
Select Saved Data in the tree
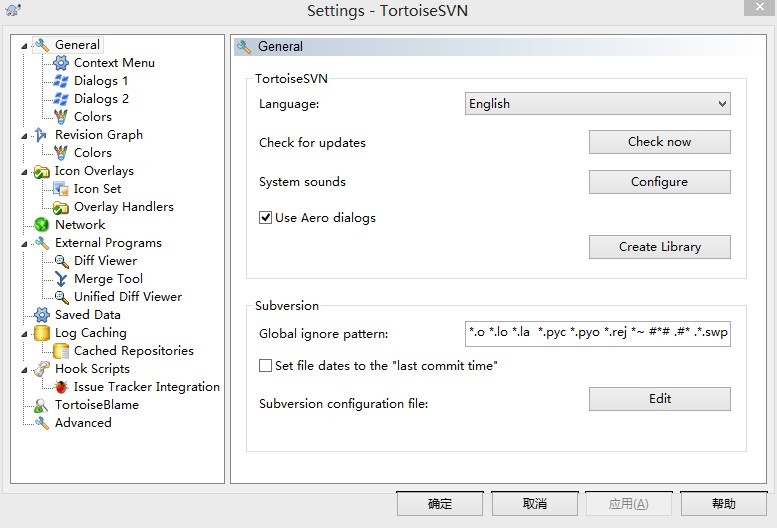pos(88,315)
